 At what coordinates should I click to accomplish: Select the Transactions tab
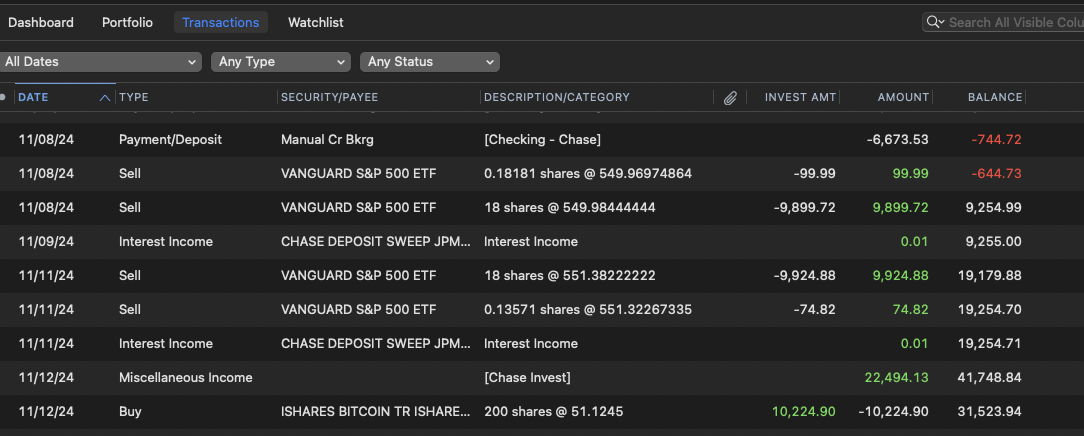point(221,22)
